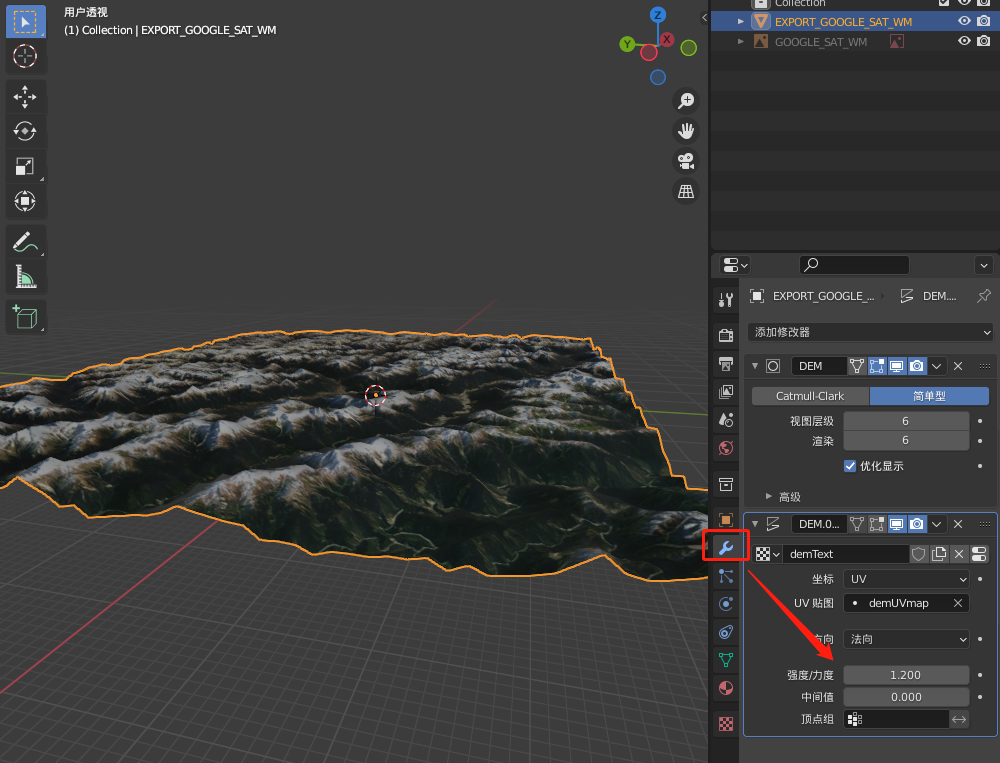1000x763 pixels.
Task: Activate the Move tool
Action: pos(25,96)
